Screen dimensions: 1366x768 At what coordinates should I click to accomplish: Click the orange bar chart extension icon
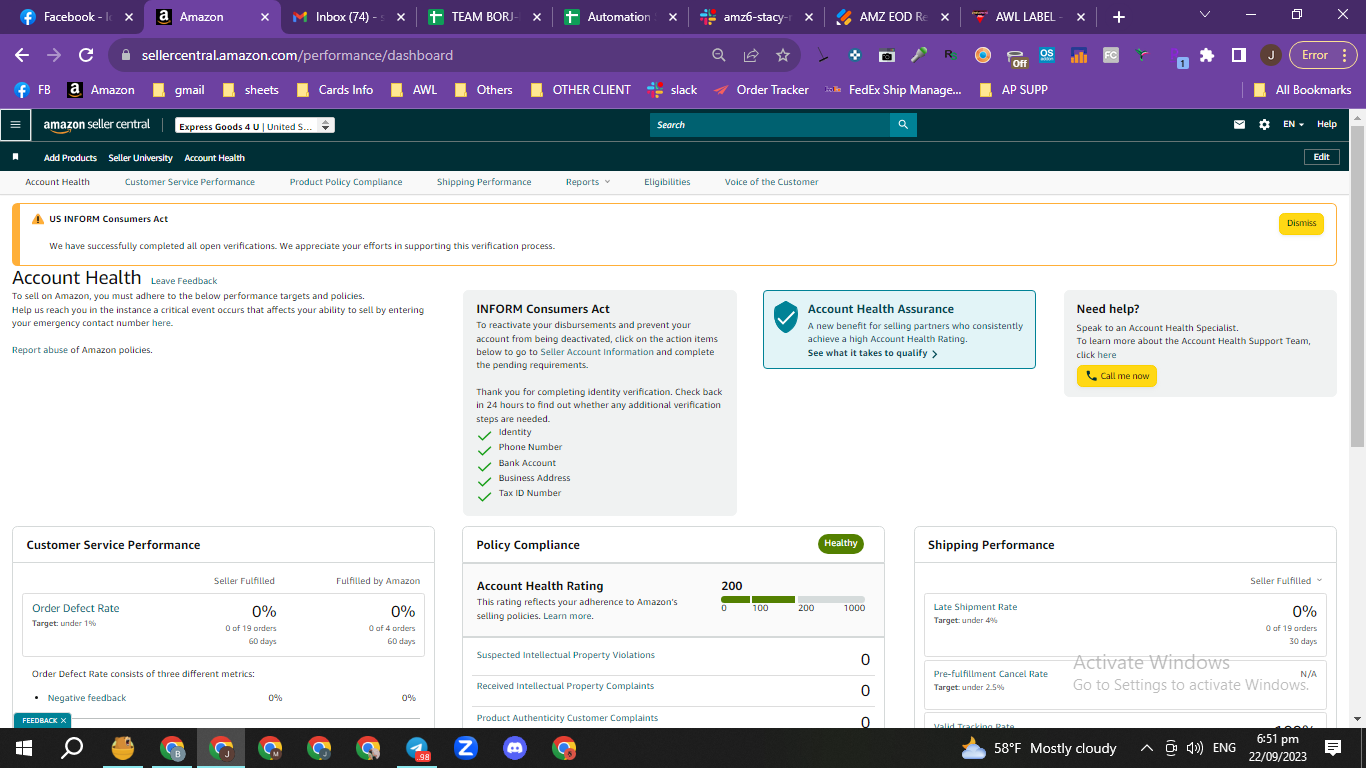pyautogui.click(x=1079, y=55)
